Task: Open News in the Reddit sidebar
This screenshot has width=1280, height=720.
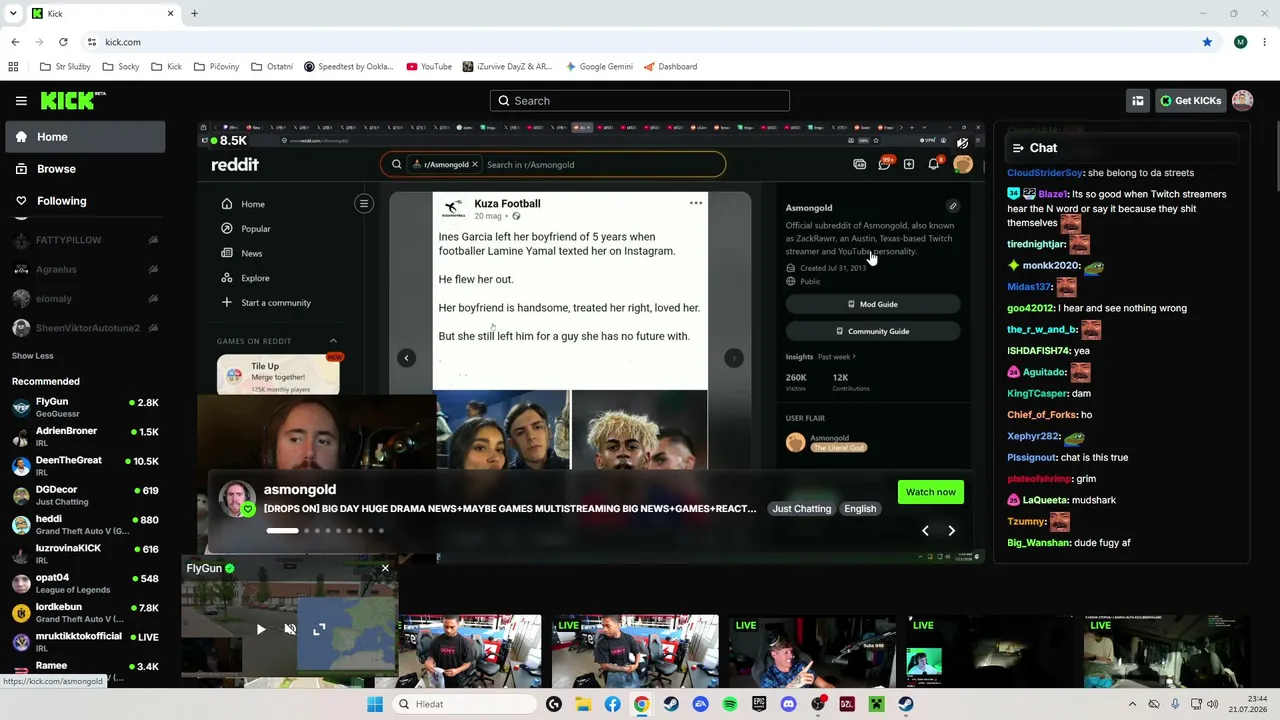Action: coord(252,253)
